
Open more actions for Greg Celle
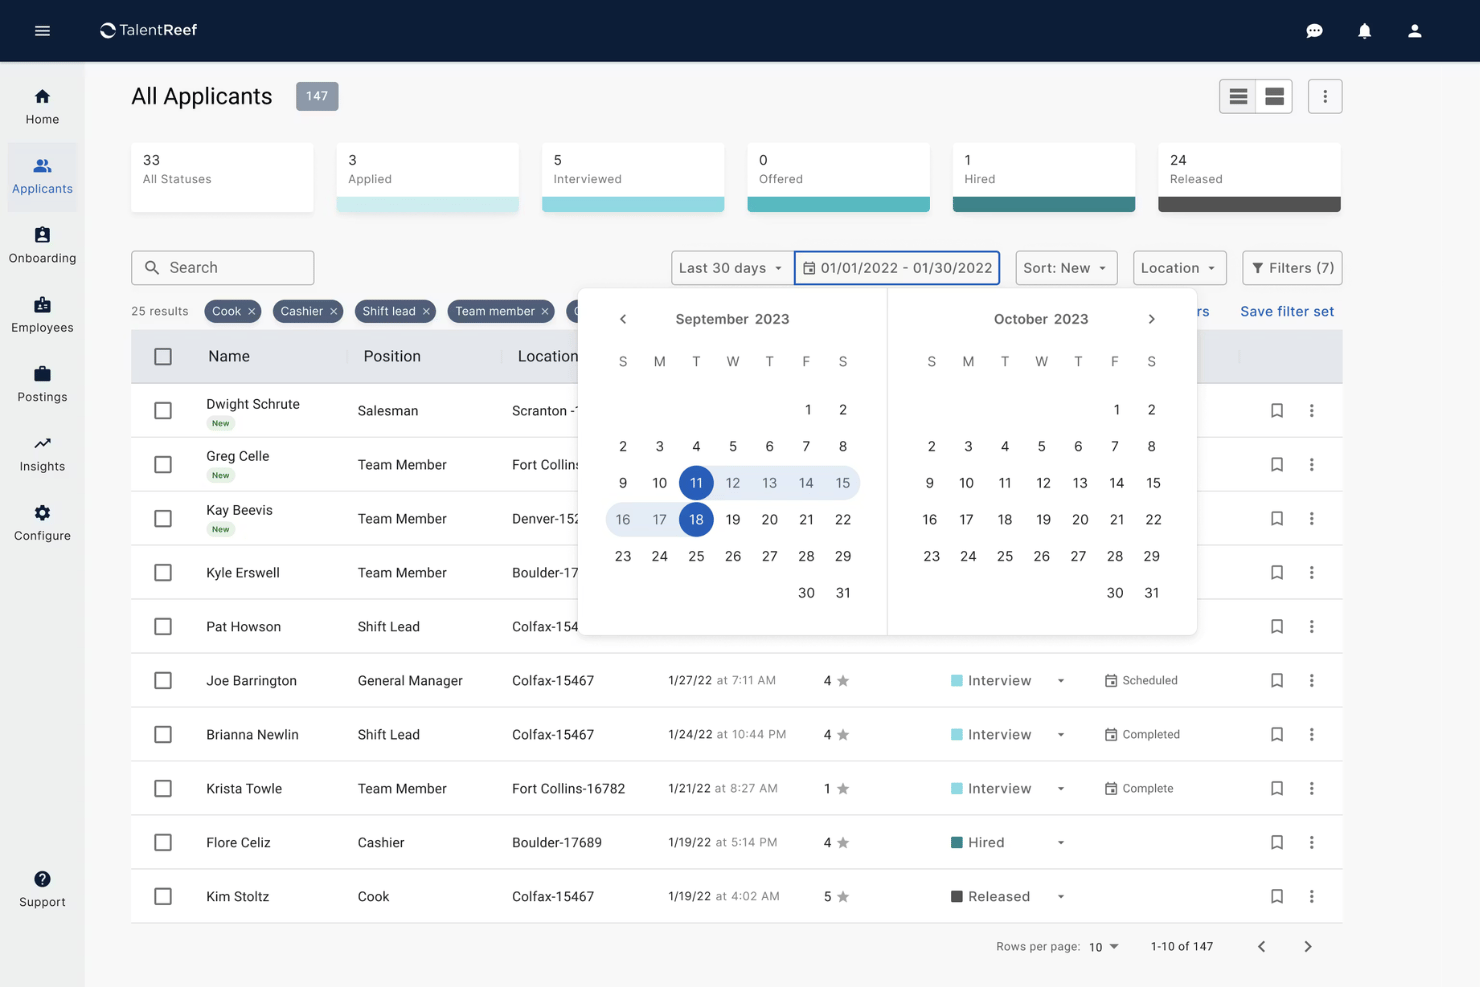click(1312, 465)
